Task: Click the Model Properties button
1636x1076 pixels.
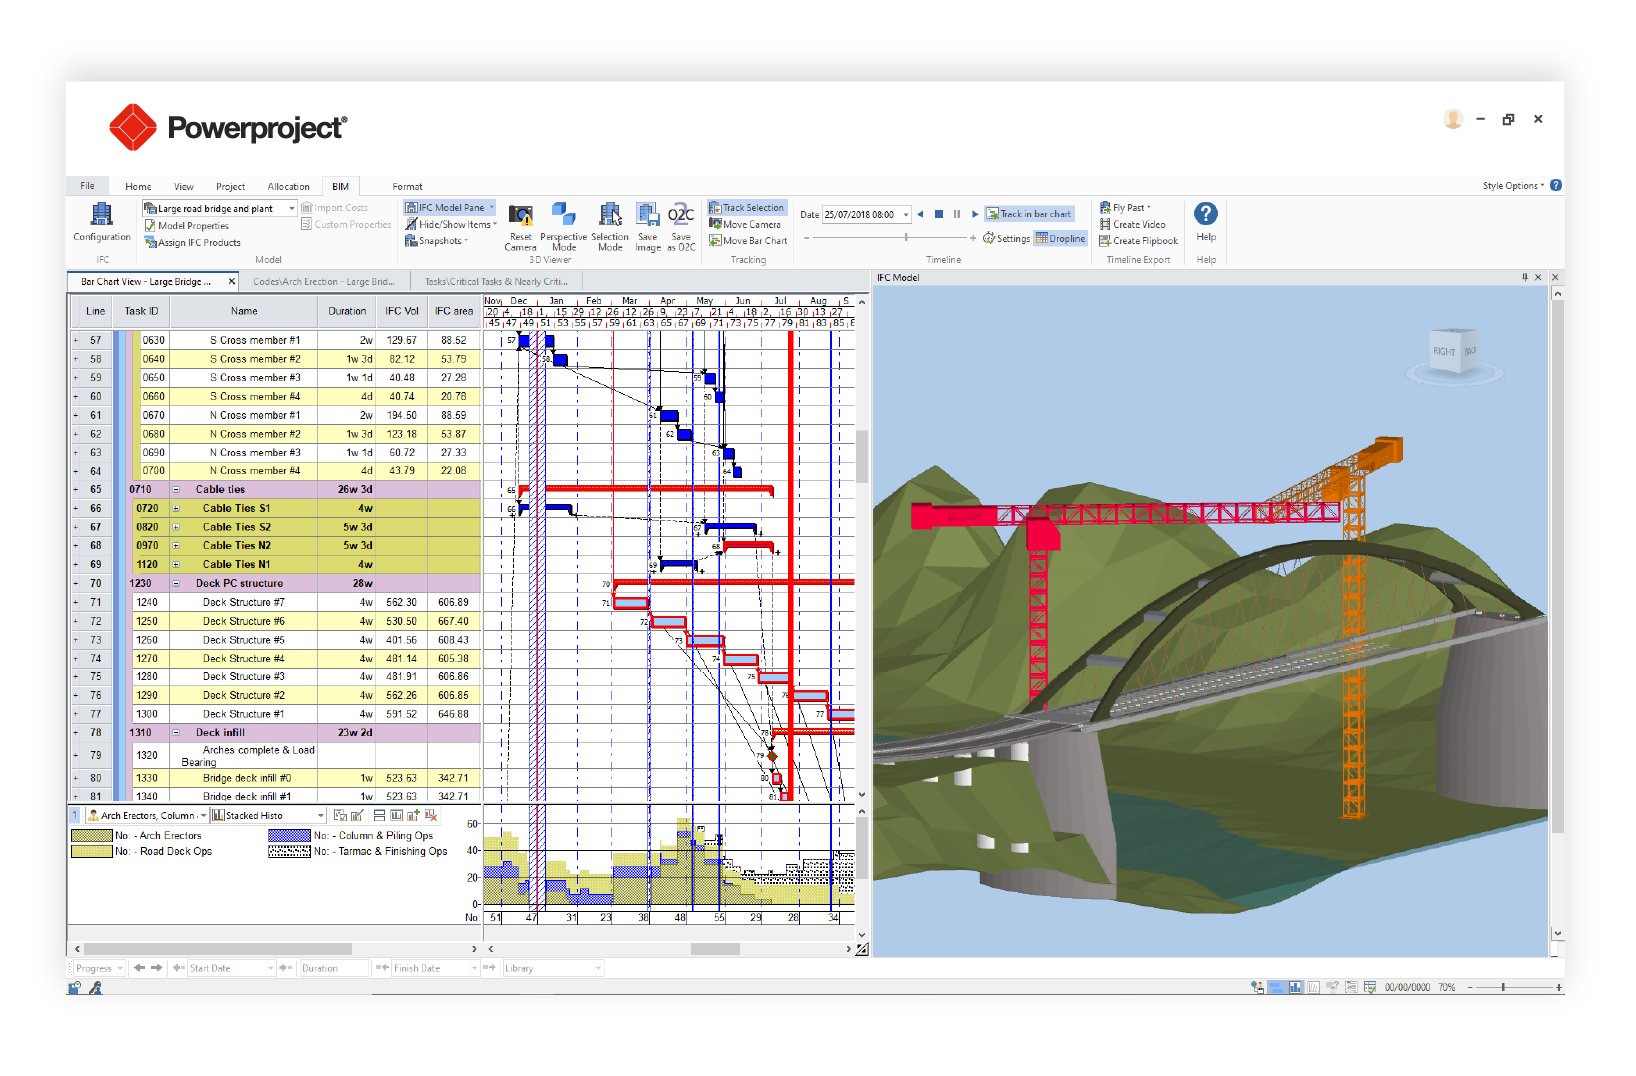Action: pos(192,226)
